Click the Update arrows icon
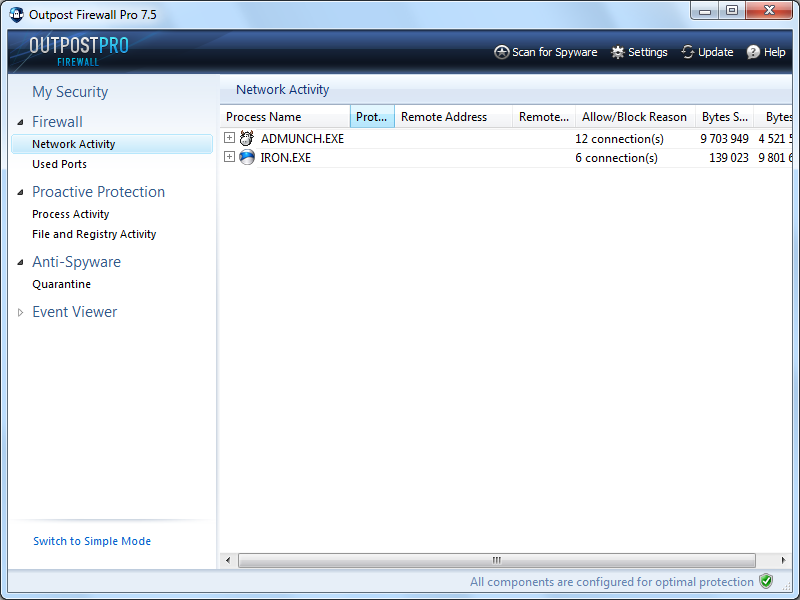Screen dimensions: 800x600 pos(688,52)
